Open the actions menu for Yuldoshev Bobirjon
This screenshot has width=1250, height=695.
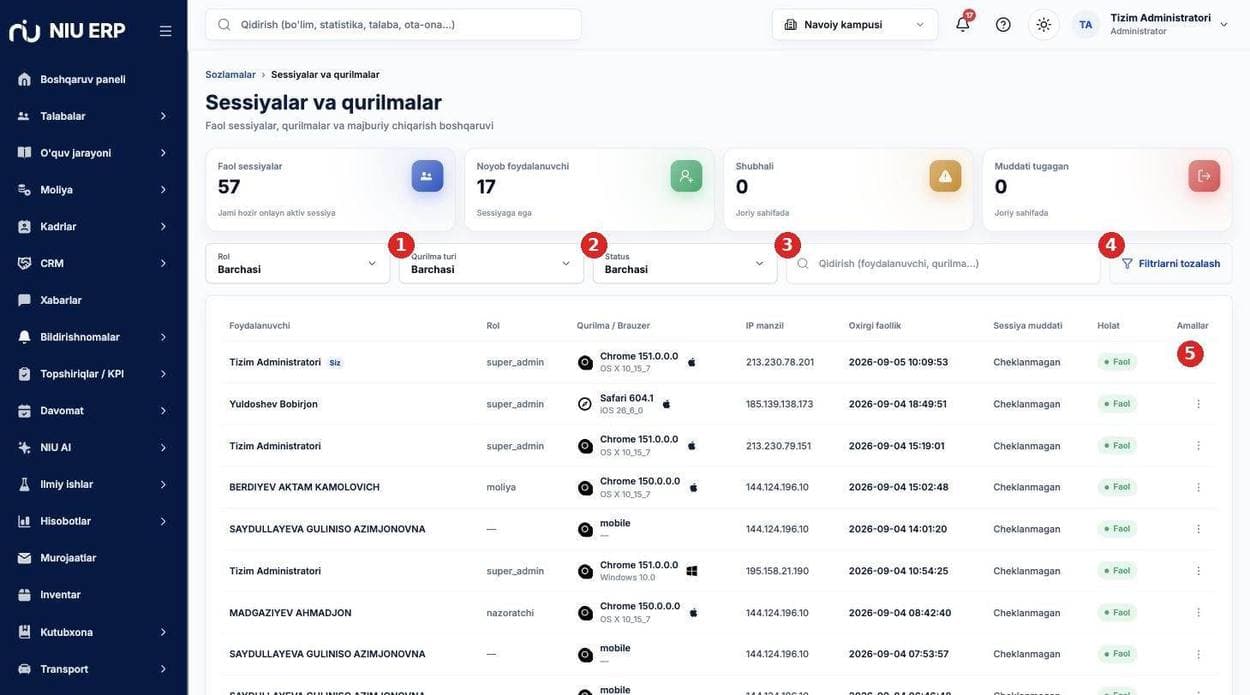pyautogui.click(x=1198, y=404)
